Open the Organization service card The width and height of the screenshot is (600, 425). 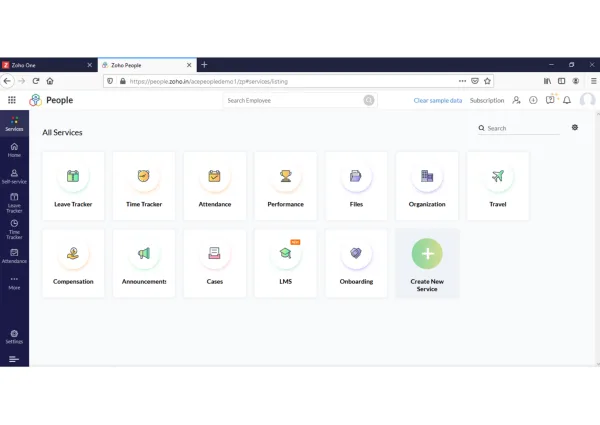[x=427, y=186]
